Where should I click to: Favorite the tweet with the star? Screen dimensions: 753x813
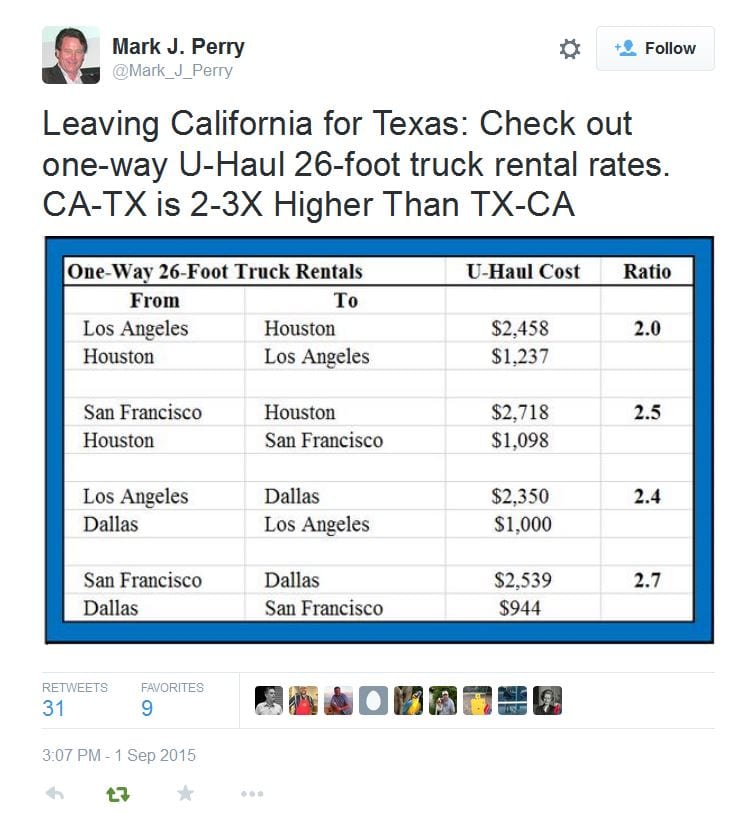pos(185,793)
